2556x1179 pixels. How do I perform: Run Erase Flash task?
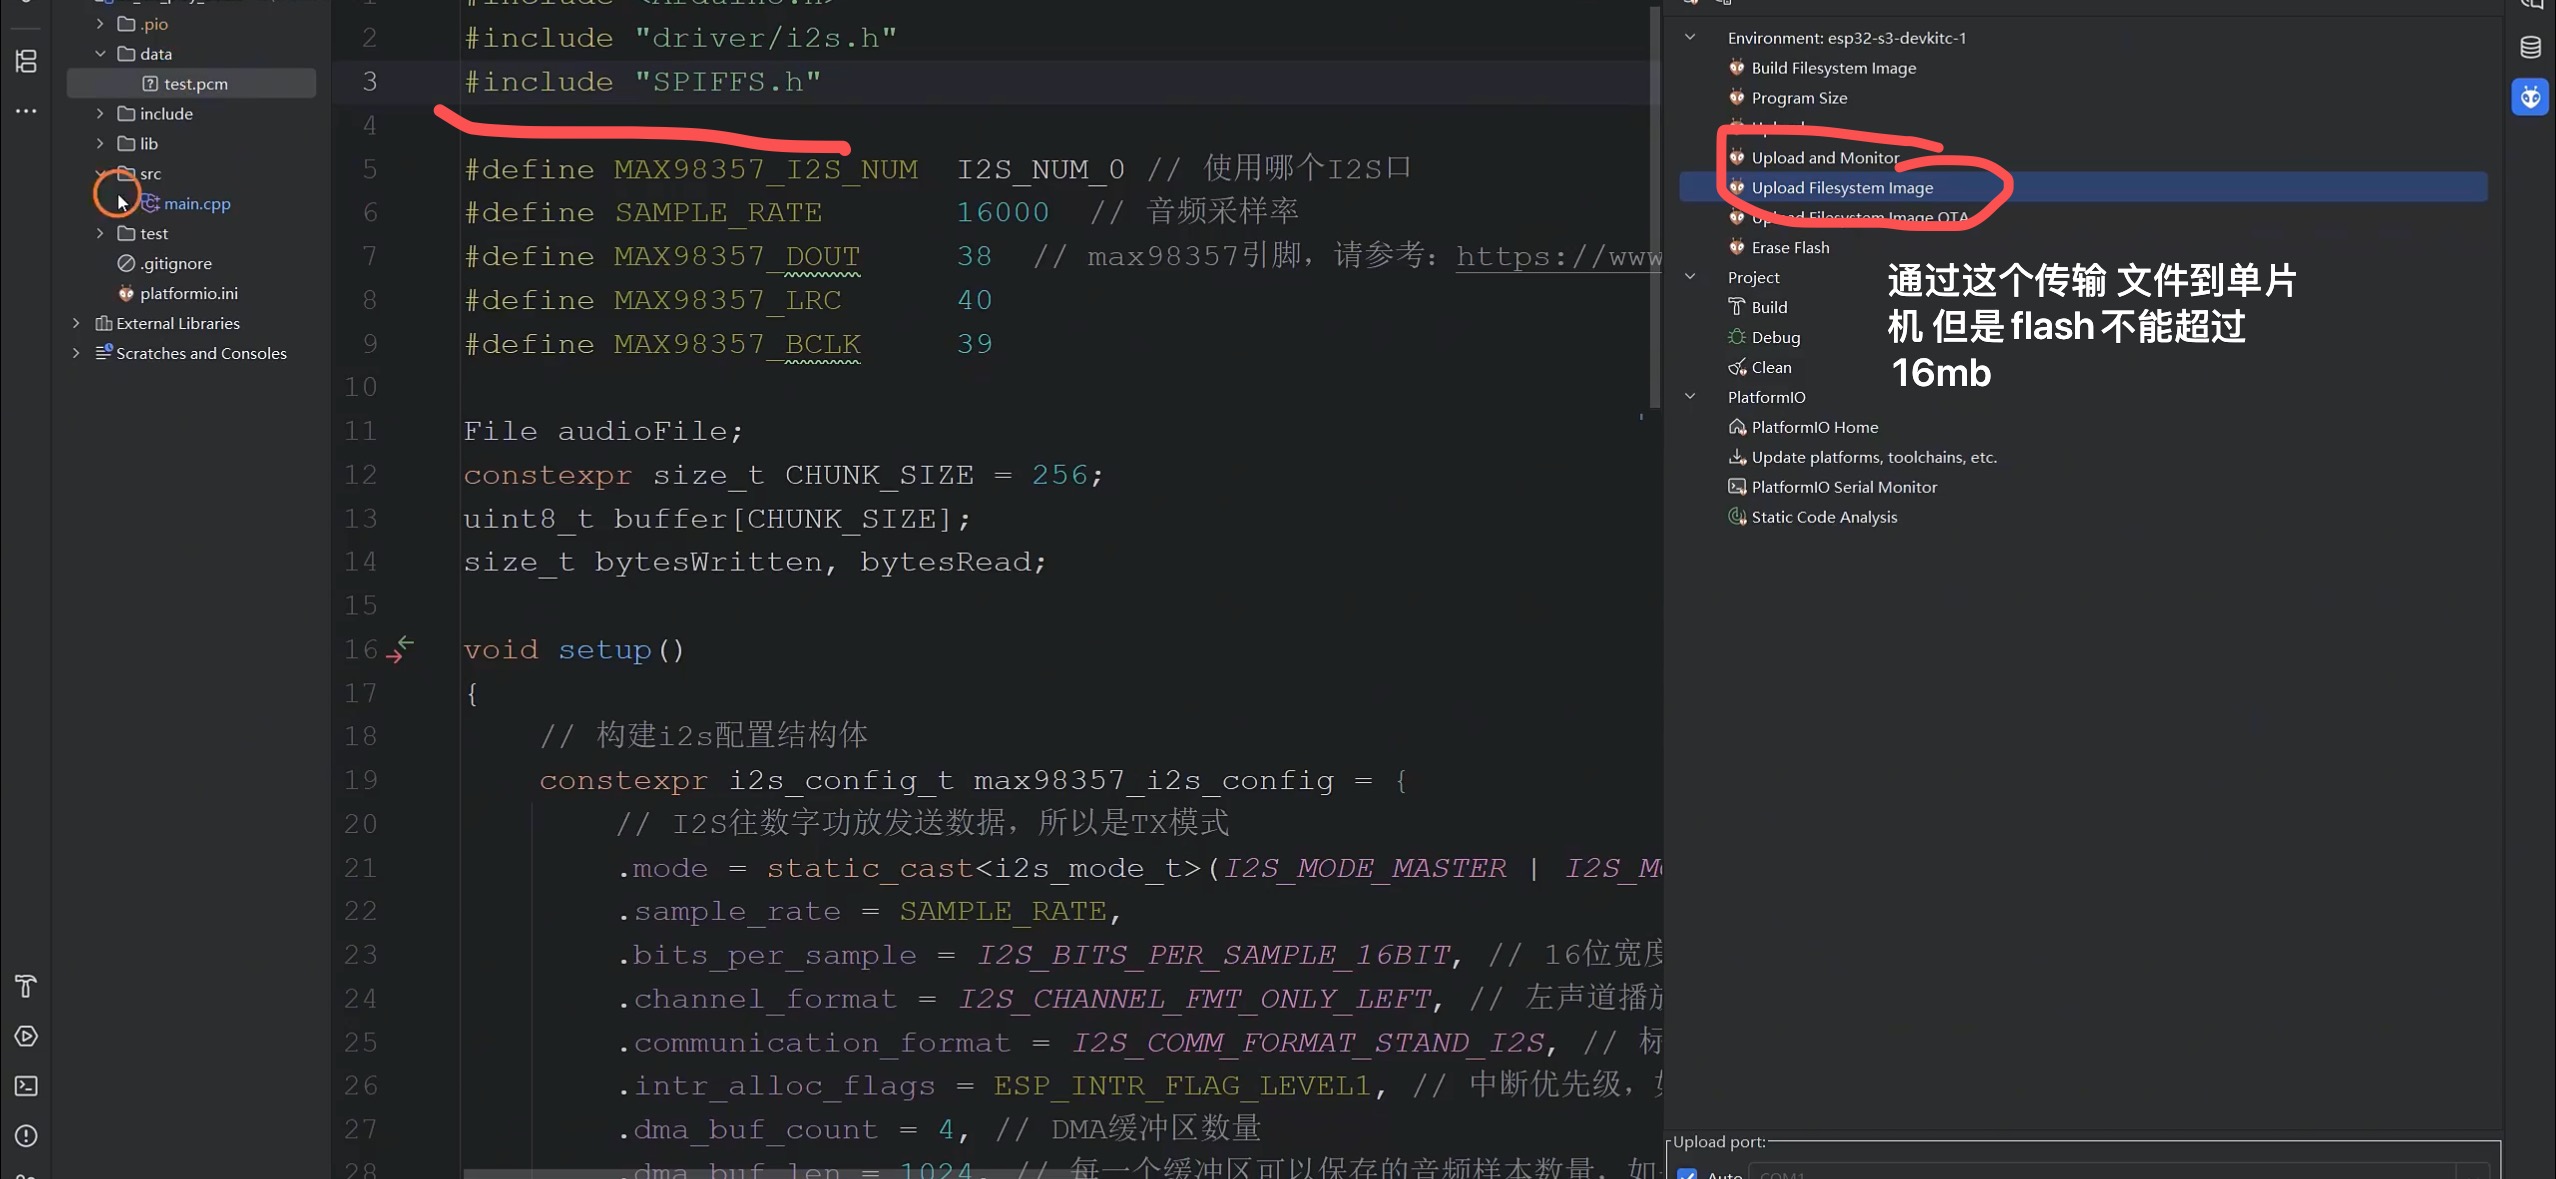coord(1789,248)
